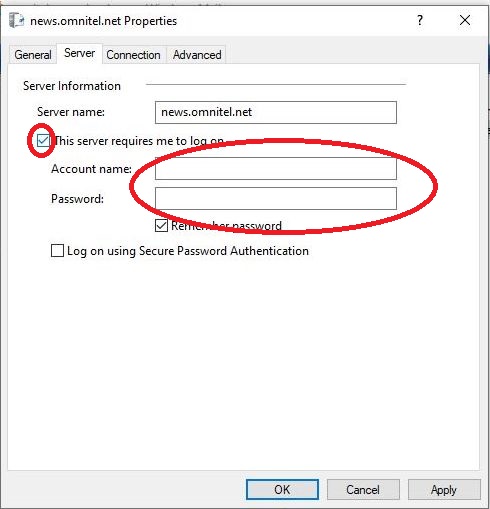Click the news server icon in title bar

(x=17, y=20)
